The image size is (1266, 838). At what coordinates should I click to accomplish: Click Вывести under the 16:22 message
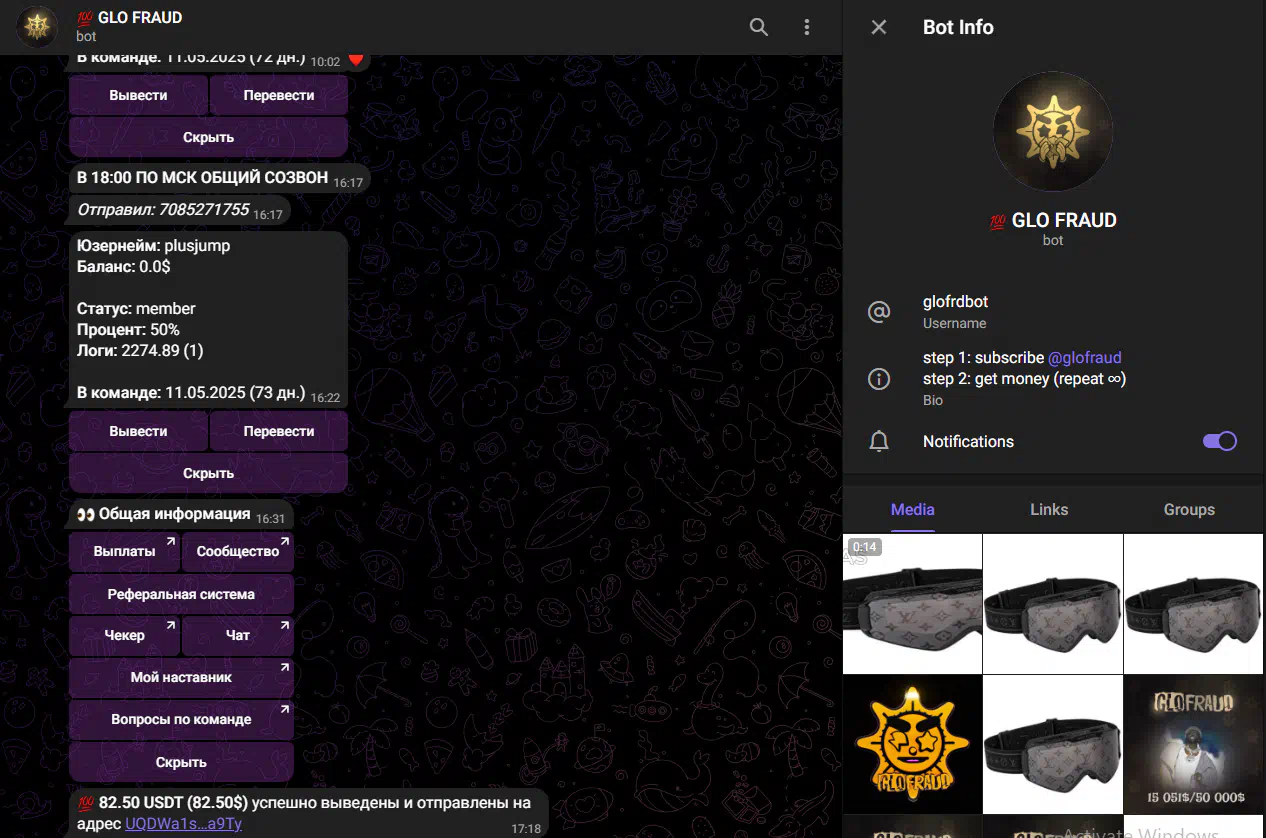coord(138,431)
